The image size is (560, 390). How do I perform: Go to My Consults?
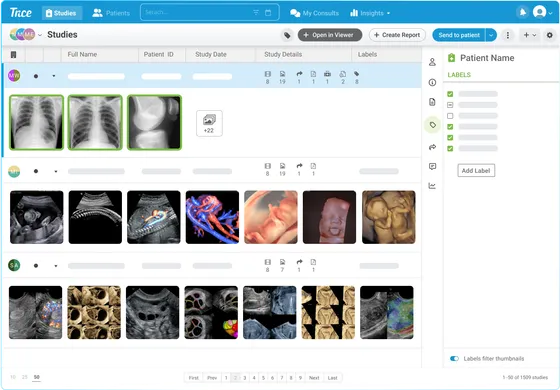click(x=314, y=13)
